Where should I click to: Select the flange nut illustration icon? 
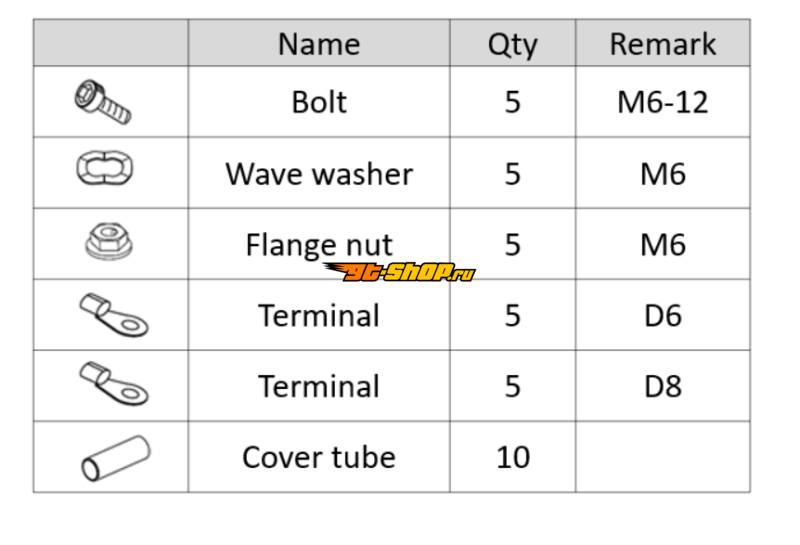[x=106, y=242]
